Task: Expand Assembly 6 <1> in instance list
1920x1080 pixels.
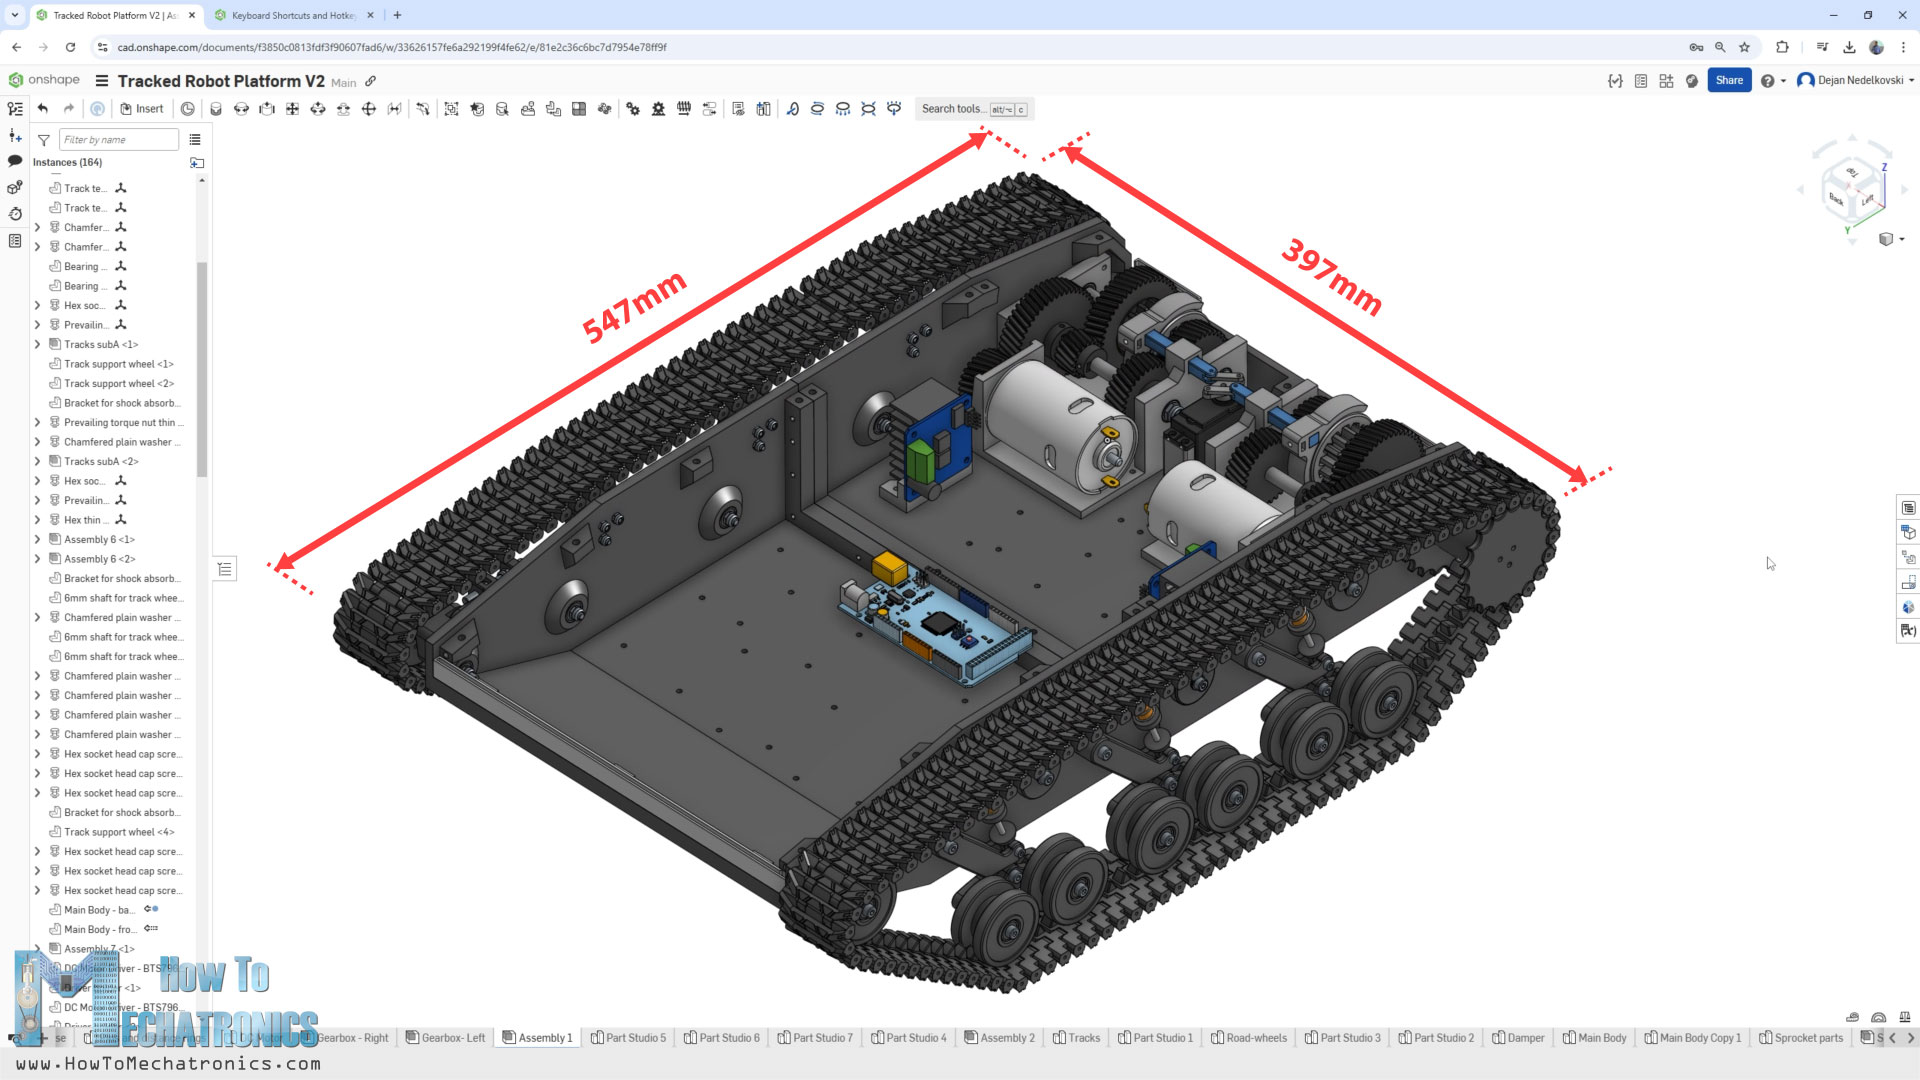Action: 38,539
